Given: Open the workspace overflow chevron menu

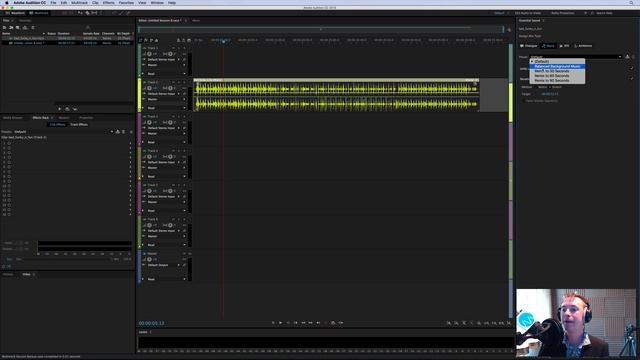Looking at the screenshot, I should [x=585, y=13].
